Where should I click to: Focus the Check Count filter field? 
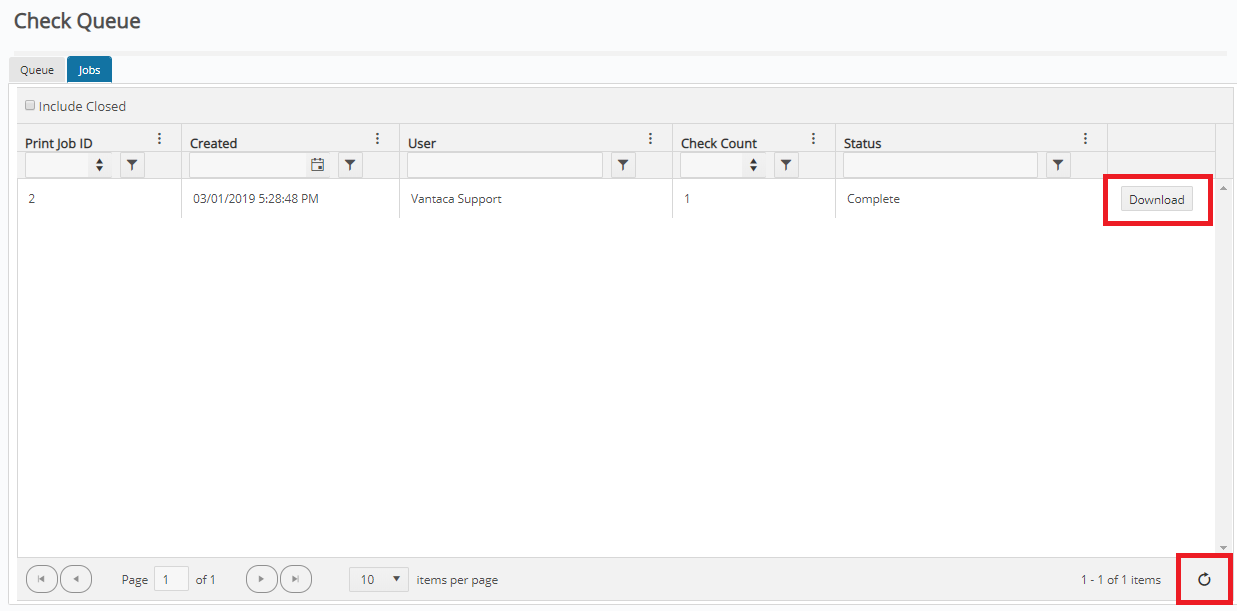[713, 165]
